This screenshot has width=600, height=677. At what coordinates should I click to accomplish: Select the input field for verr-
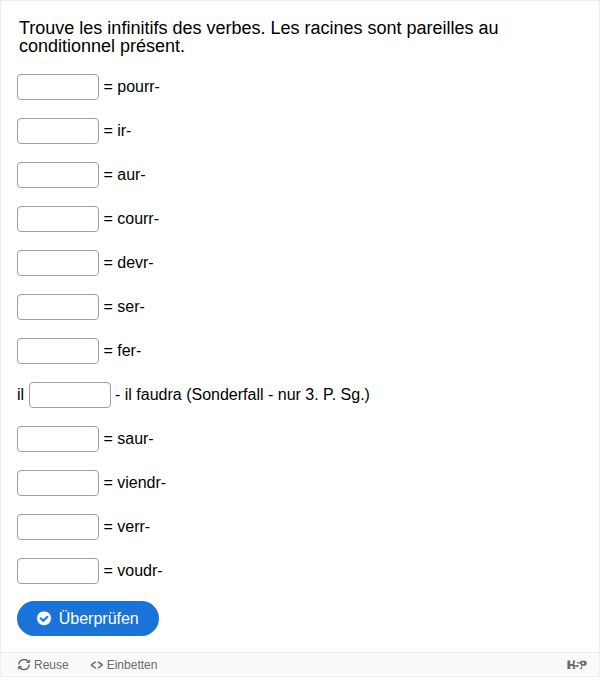(x=58, y=527)
